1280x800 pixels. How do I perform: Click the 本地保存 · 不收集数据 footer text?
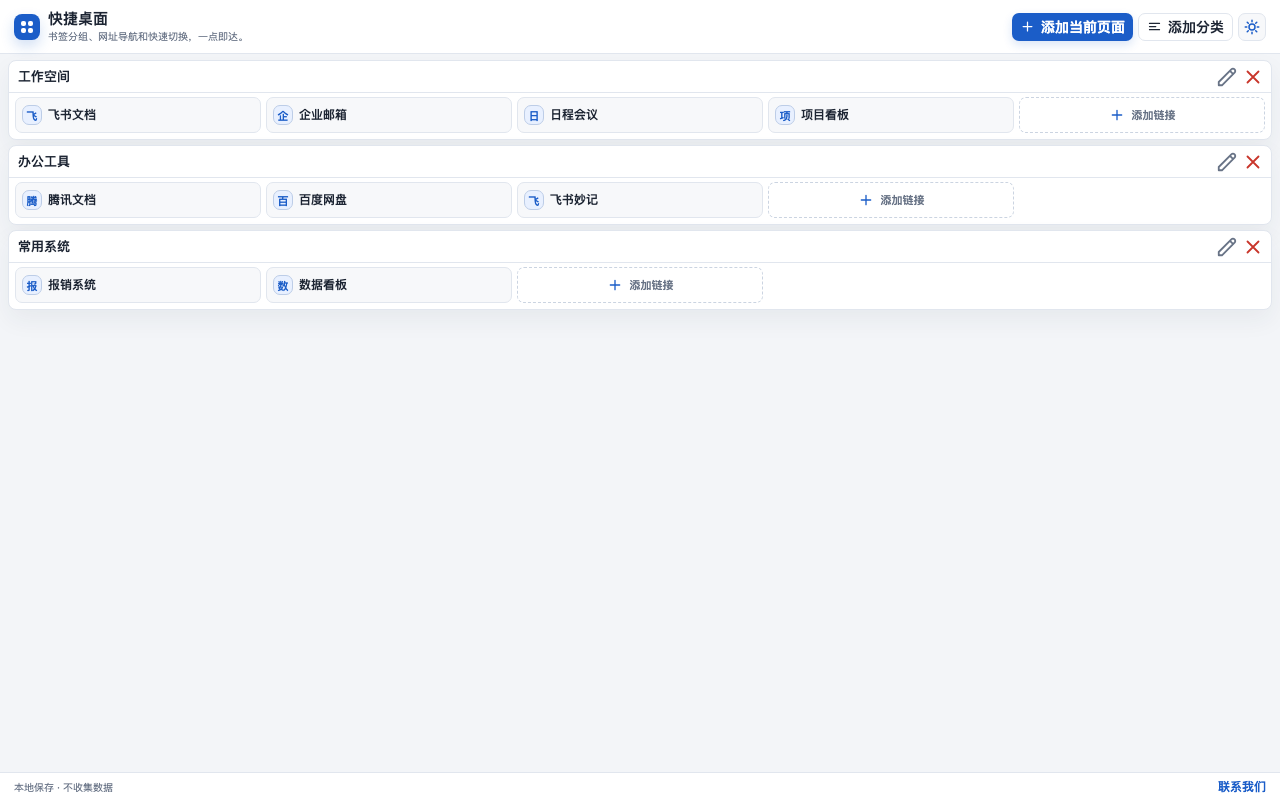point(63,788)
